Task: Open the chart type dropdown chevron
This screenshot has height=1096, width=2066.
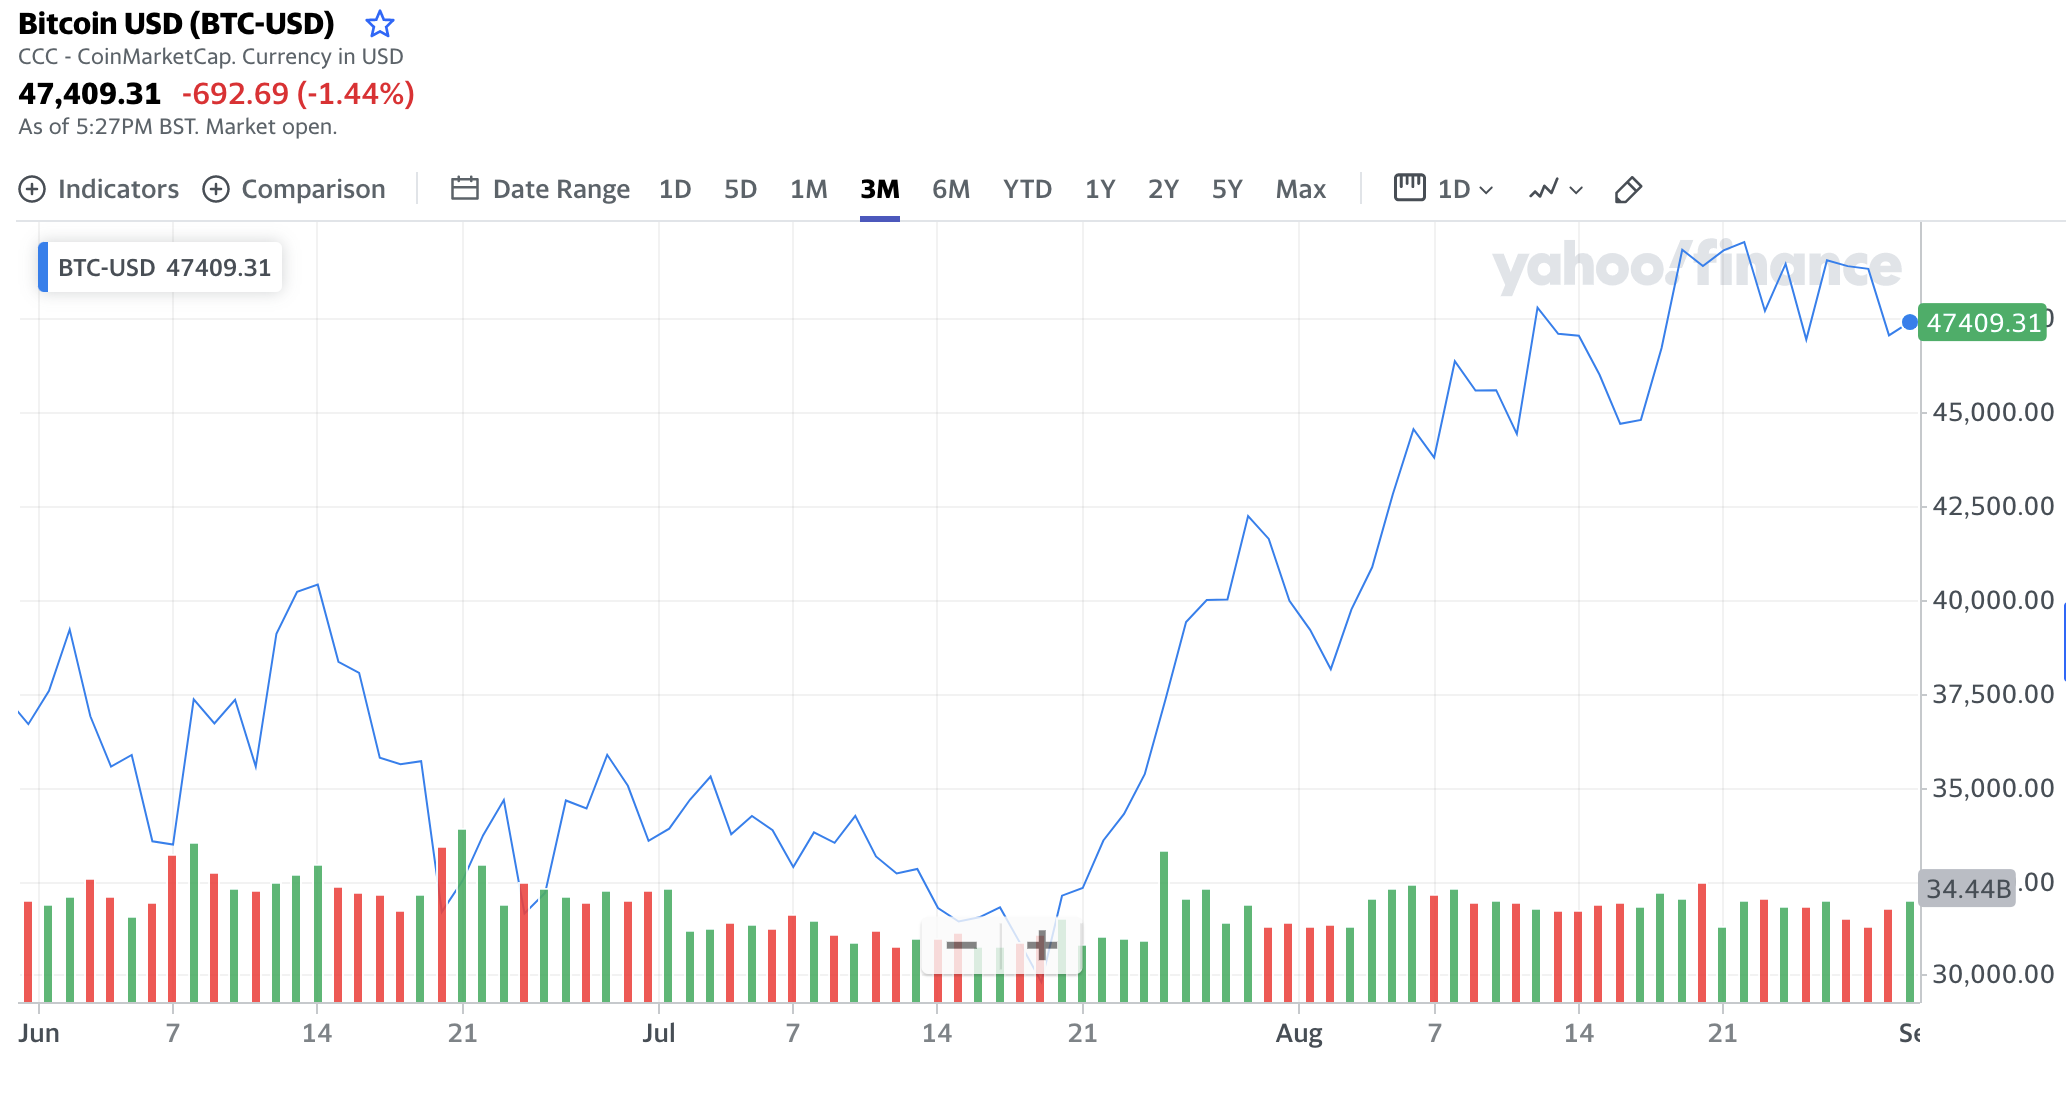Action: tap(1577, 190)
